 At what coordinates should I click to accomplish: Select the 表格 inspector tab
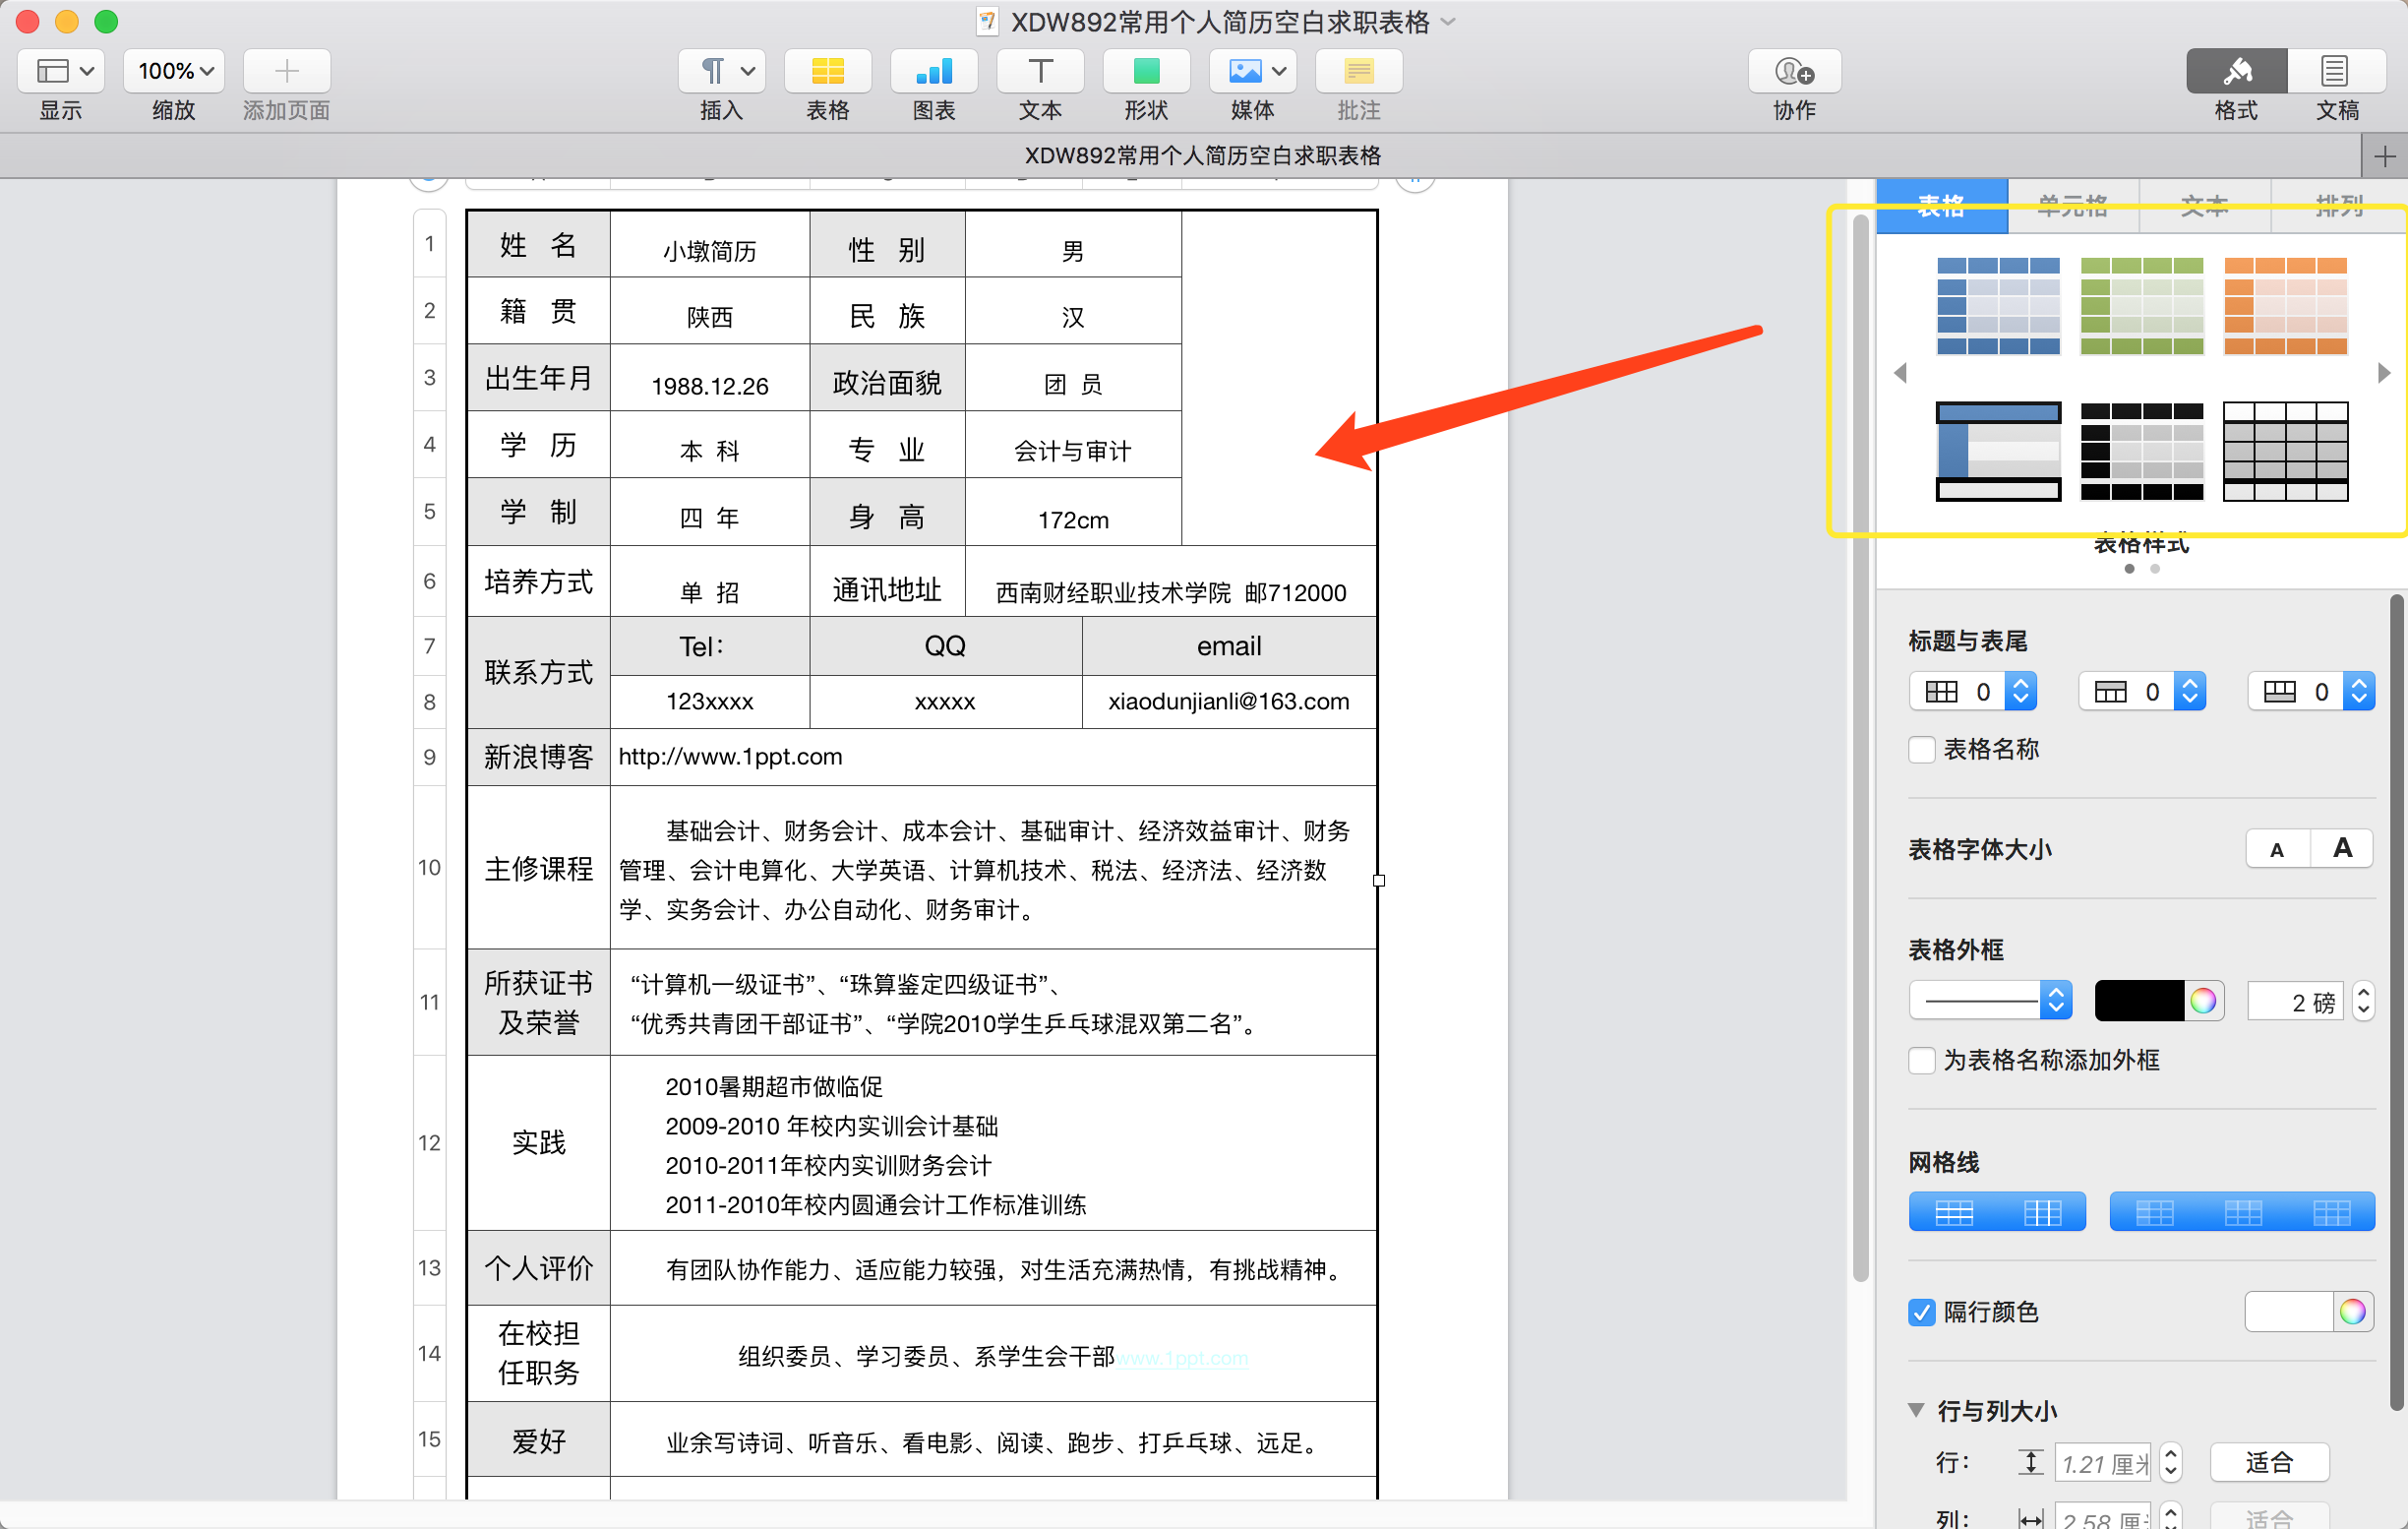[1941, 205]
